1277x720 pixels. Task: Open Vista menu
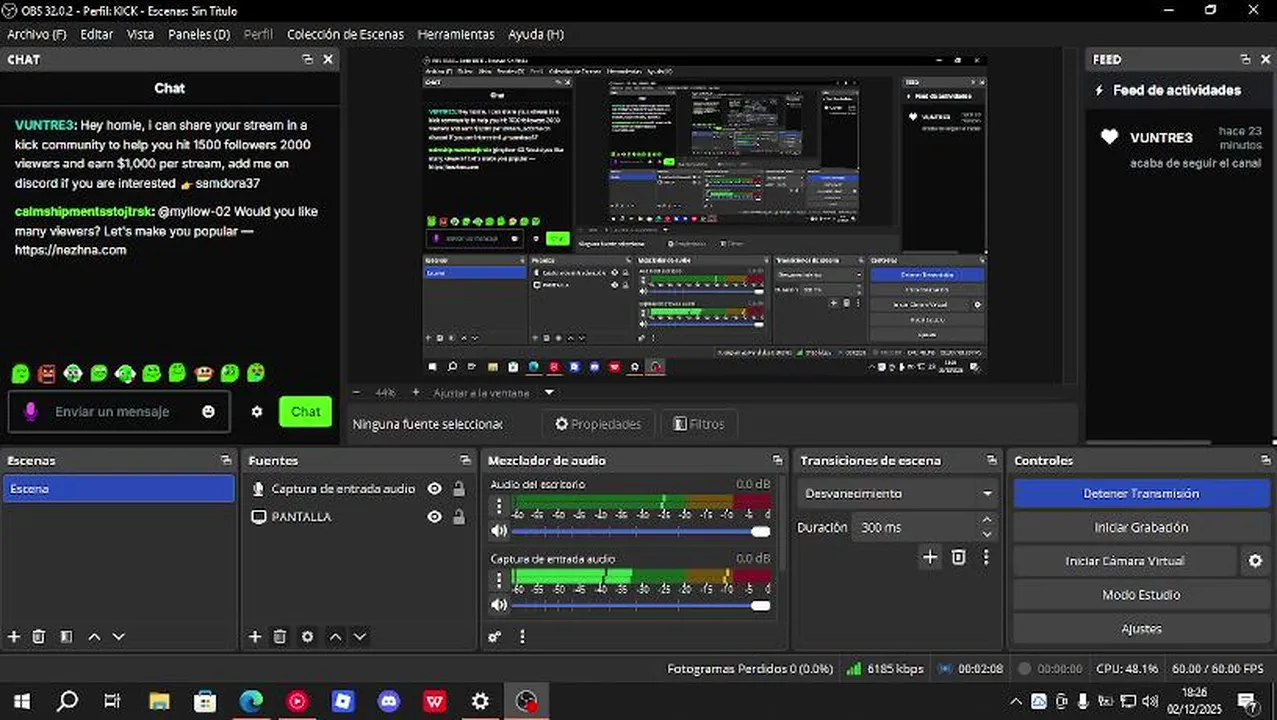[140, 34]
